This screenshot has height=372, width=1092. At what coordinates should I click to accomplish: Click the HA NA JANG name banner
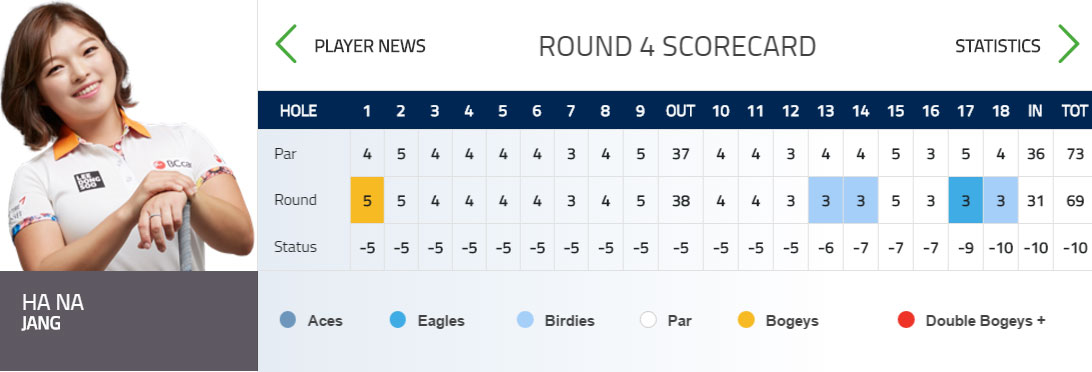click(129, 321)
